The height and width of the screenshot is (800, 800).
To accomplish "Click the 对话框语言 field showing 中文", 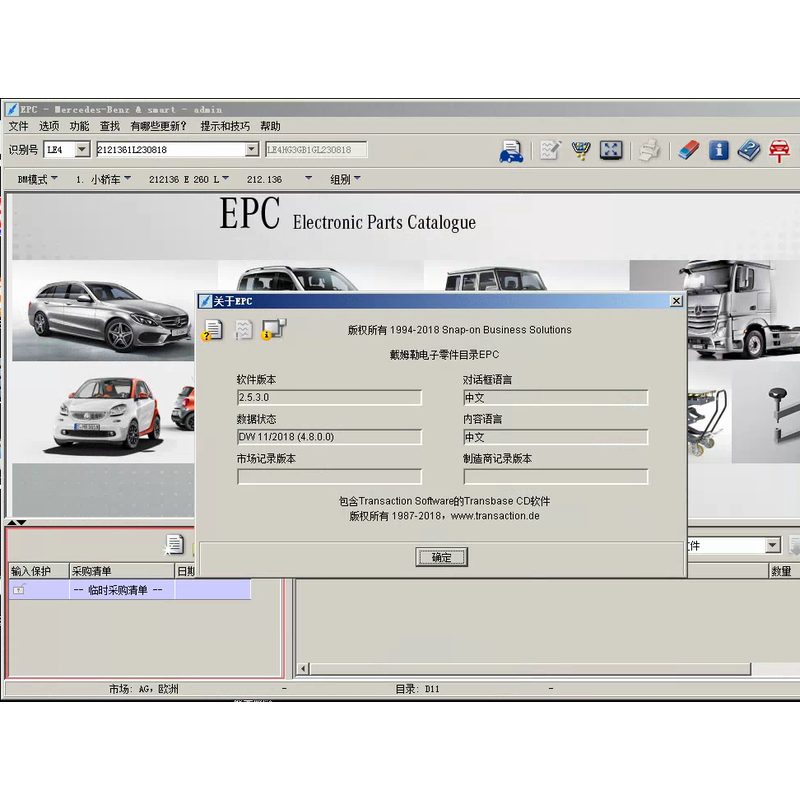I will click(556, 397).
